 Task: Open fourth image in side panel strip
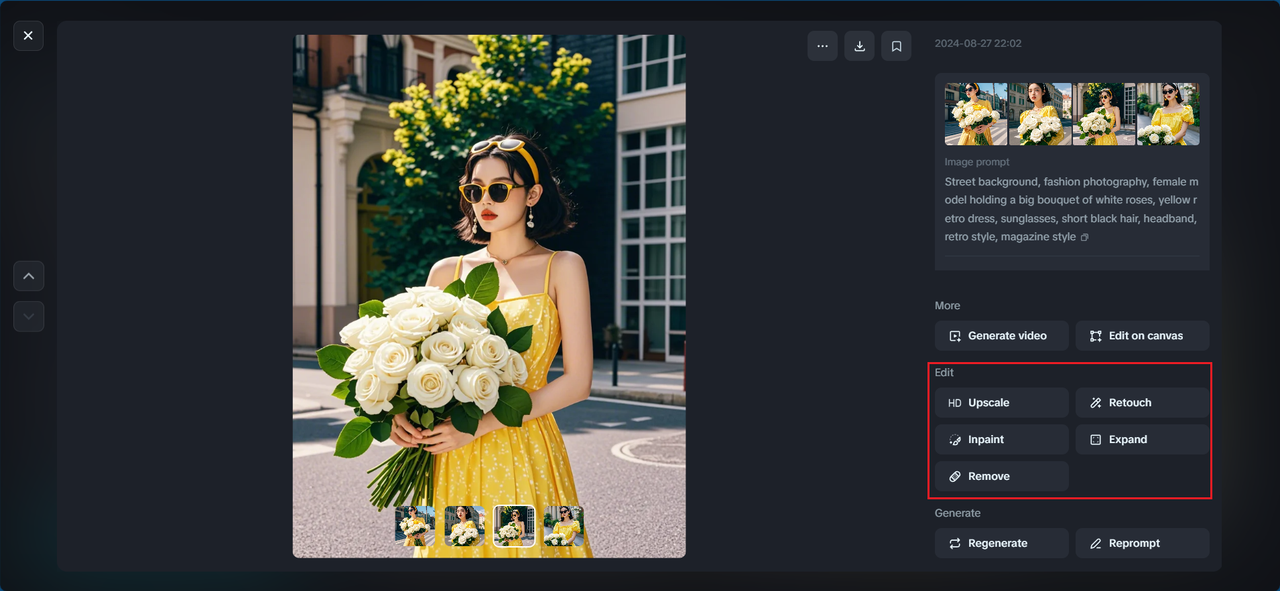(1168, 114)
